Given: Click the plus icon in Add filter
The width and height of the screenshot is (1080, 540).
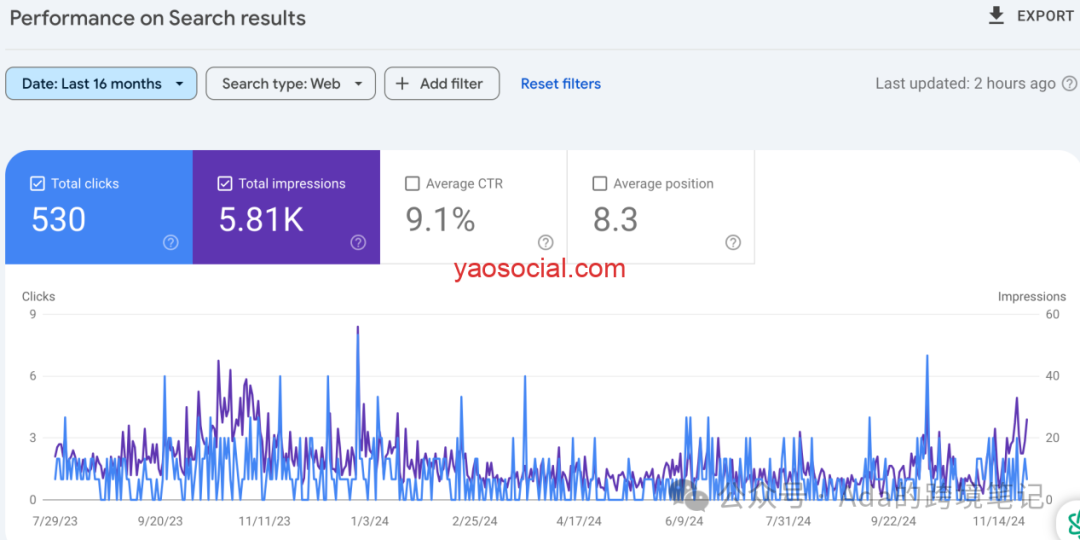Looking at the screenshot, I should click(x=402, y=84).
